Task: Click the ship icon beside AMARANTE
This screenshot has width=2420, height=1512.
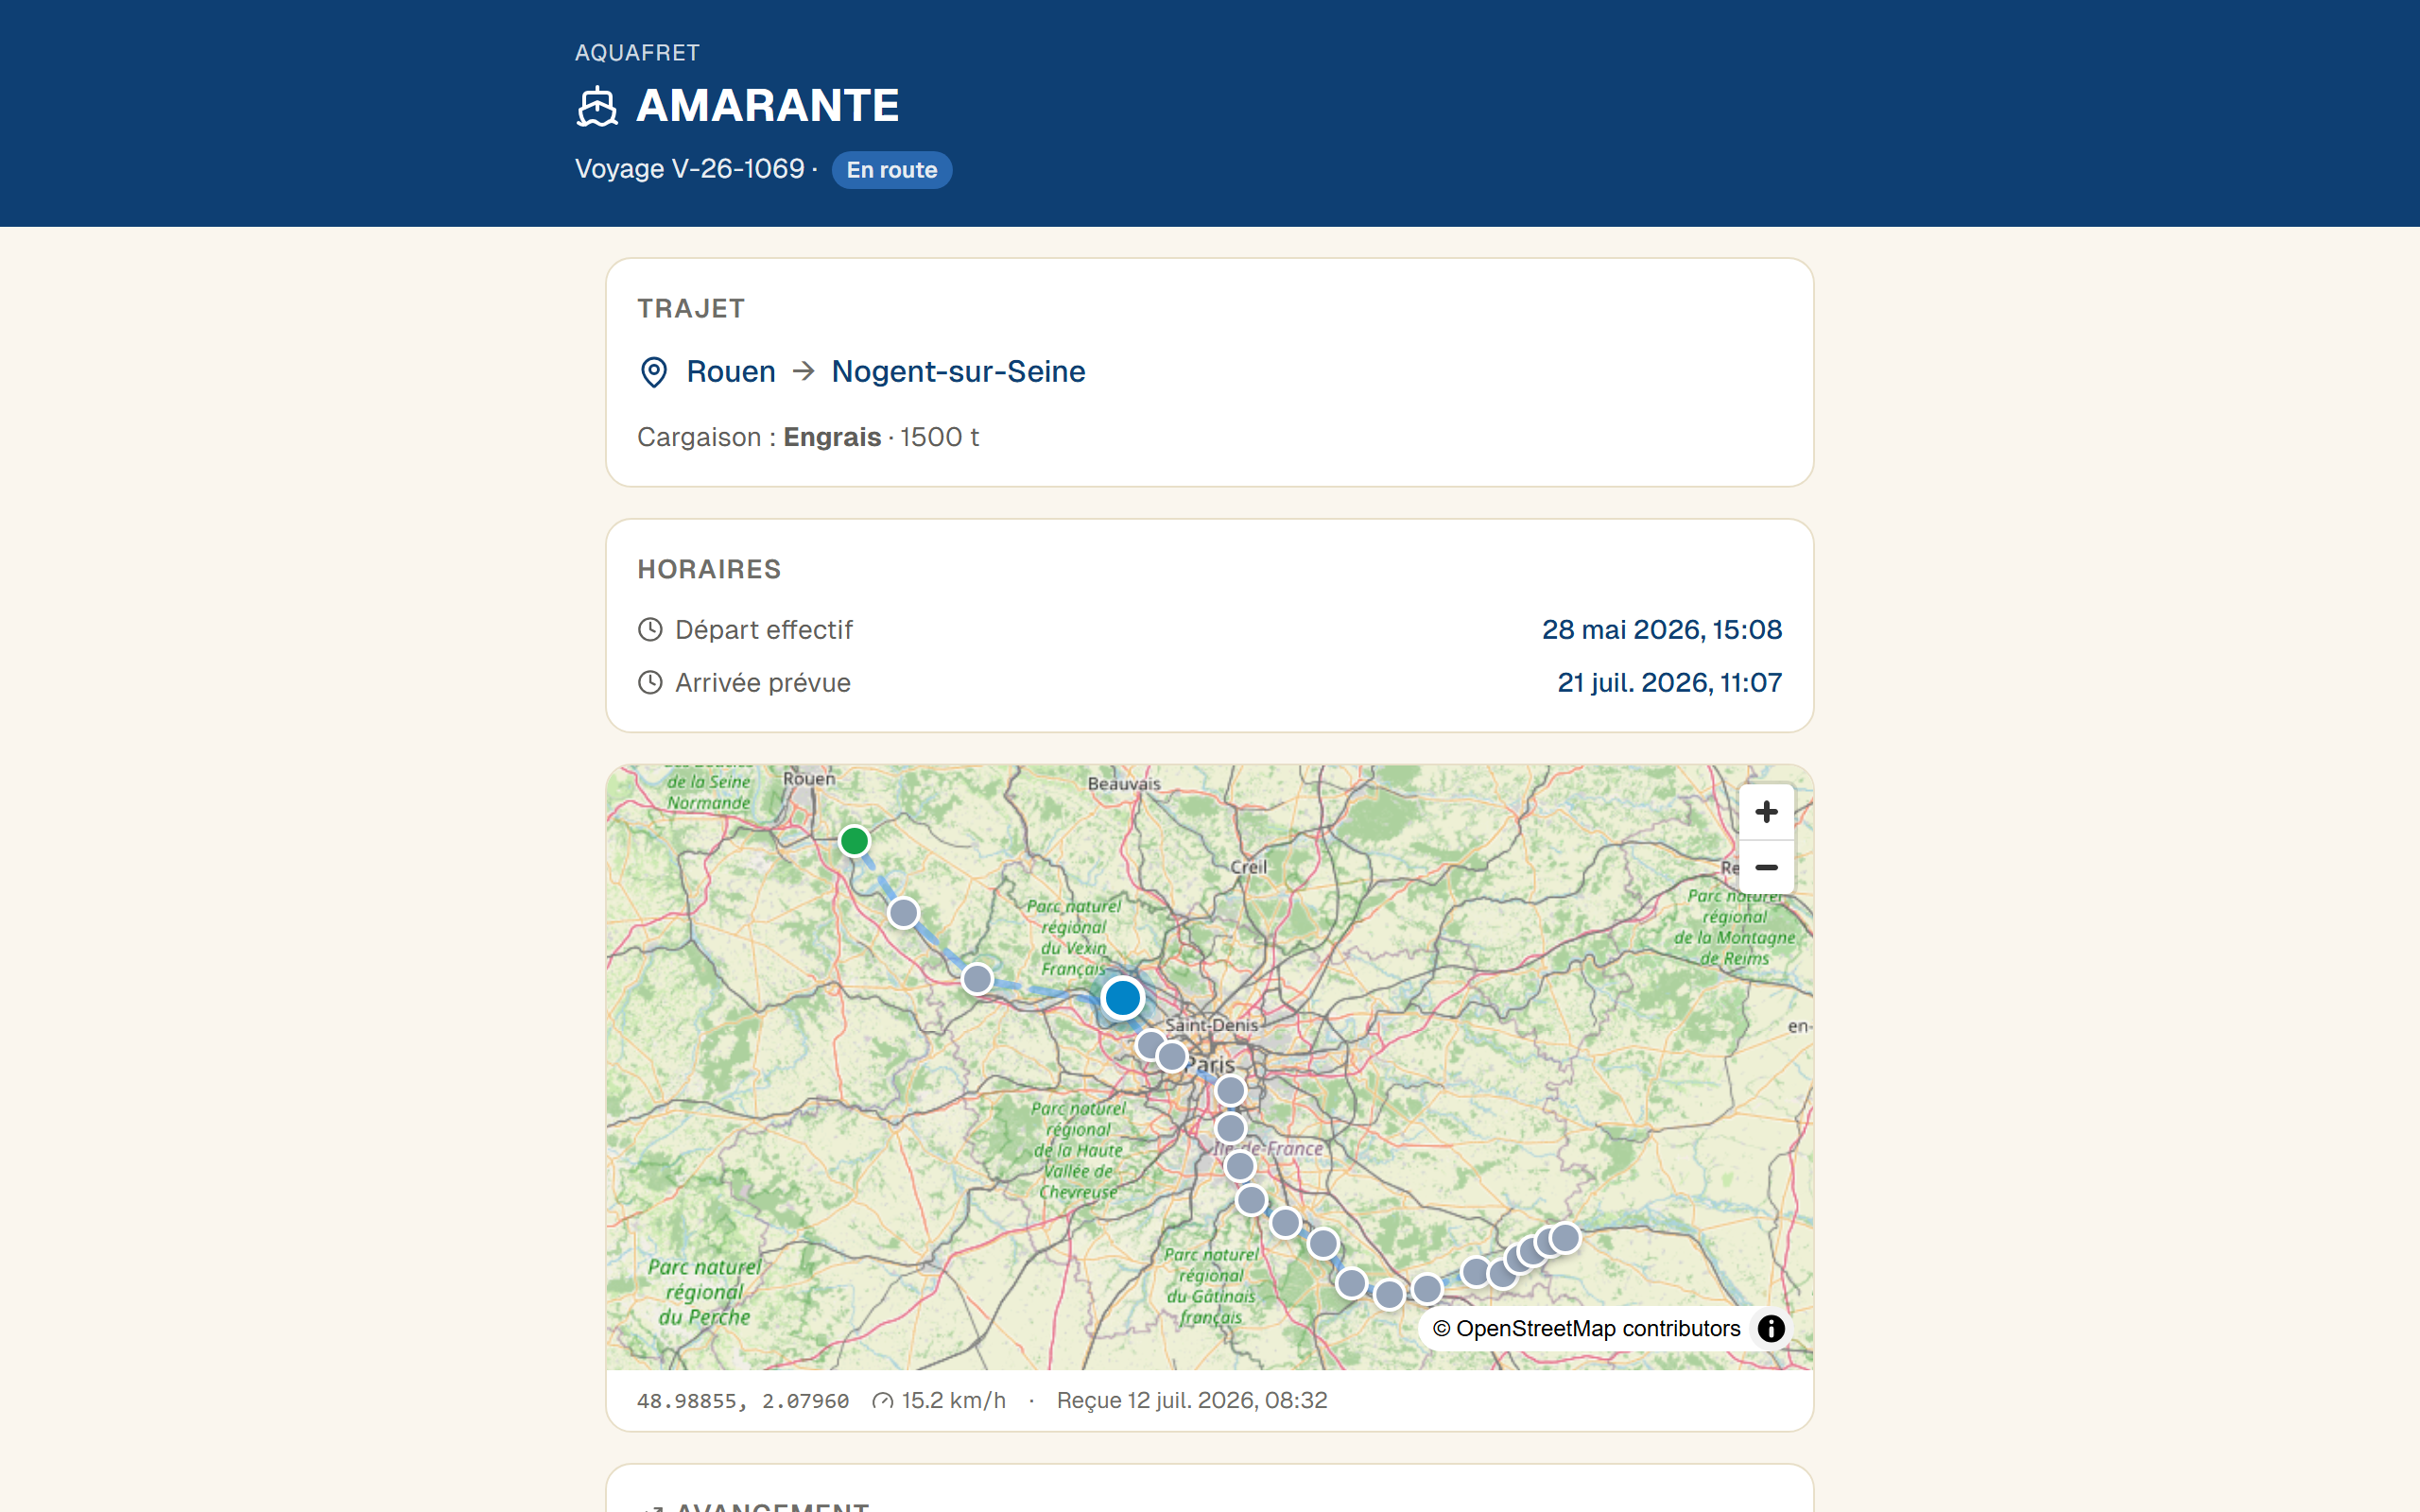Action: tap(597, 106)
